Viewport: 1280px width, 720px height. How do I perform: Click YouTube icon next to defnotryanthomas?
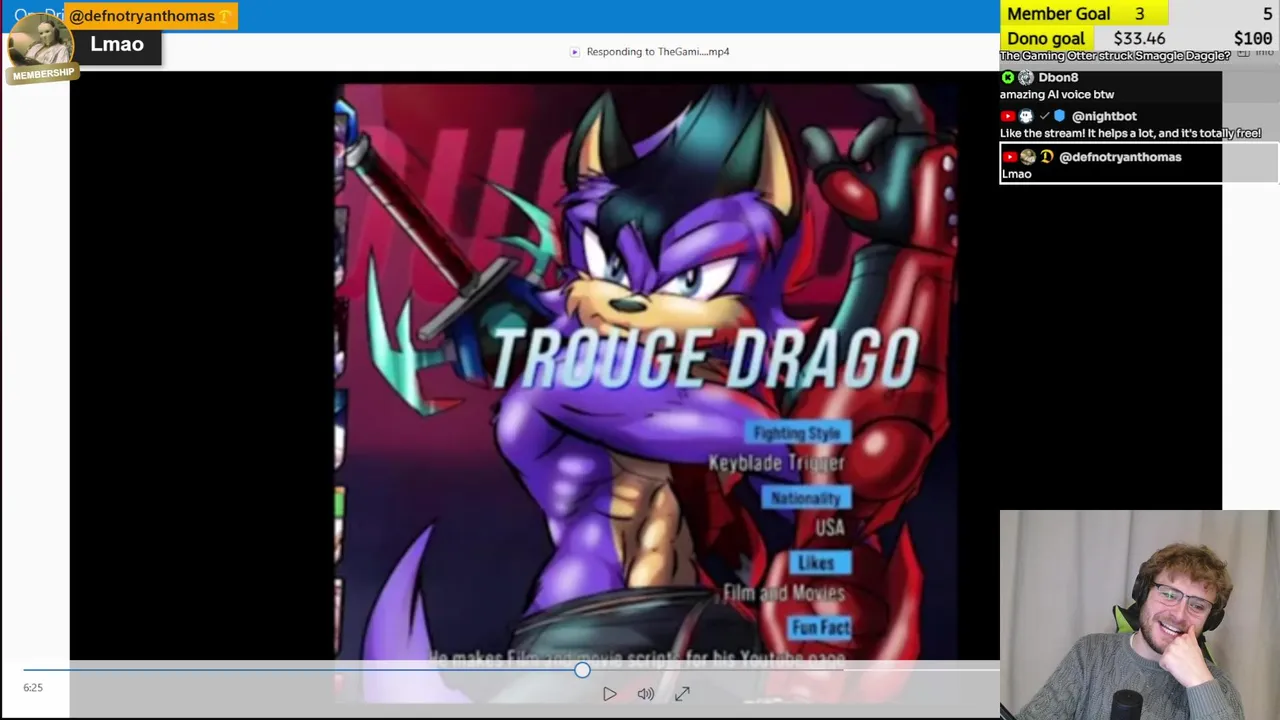1010,157
